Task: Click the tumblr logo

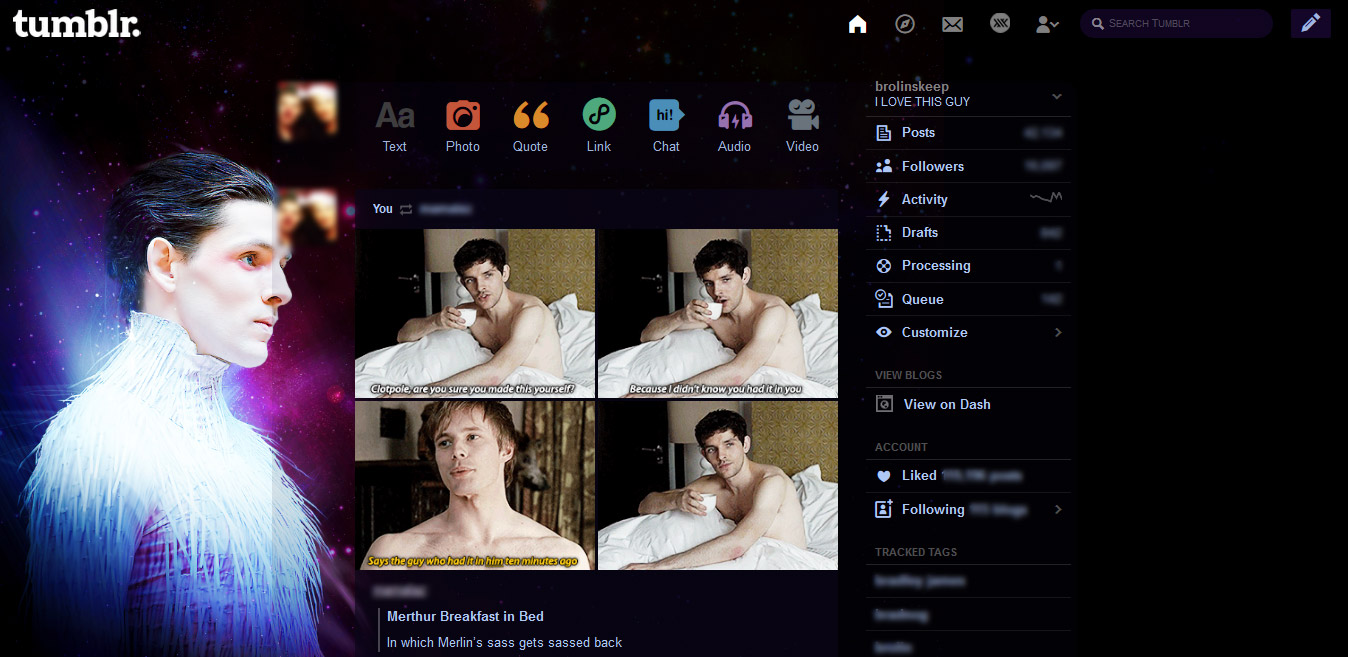Action: (x=76, y=23)
